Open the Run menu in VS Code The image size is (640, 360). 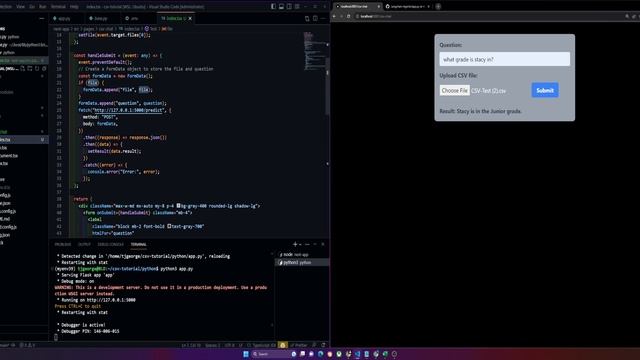(x=42, y=7)
